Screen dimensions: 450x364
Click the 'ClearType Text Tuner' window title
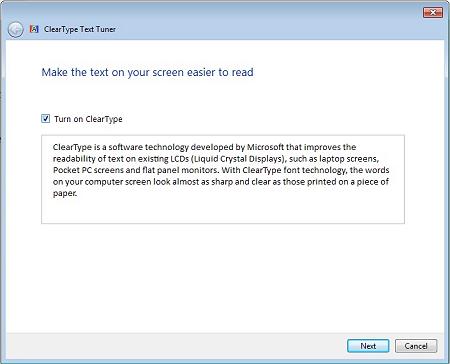point(80,29)
